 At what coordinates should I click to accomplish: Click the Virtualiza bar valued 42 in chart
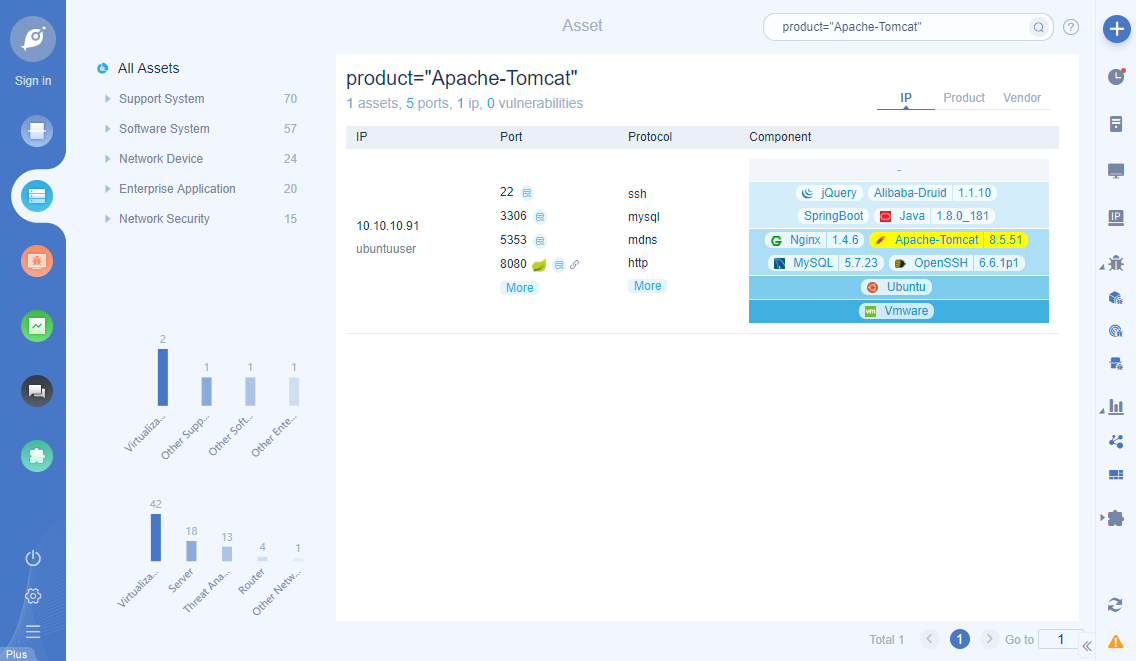156,538
